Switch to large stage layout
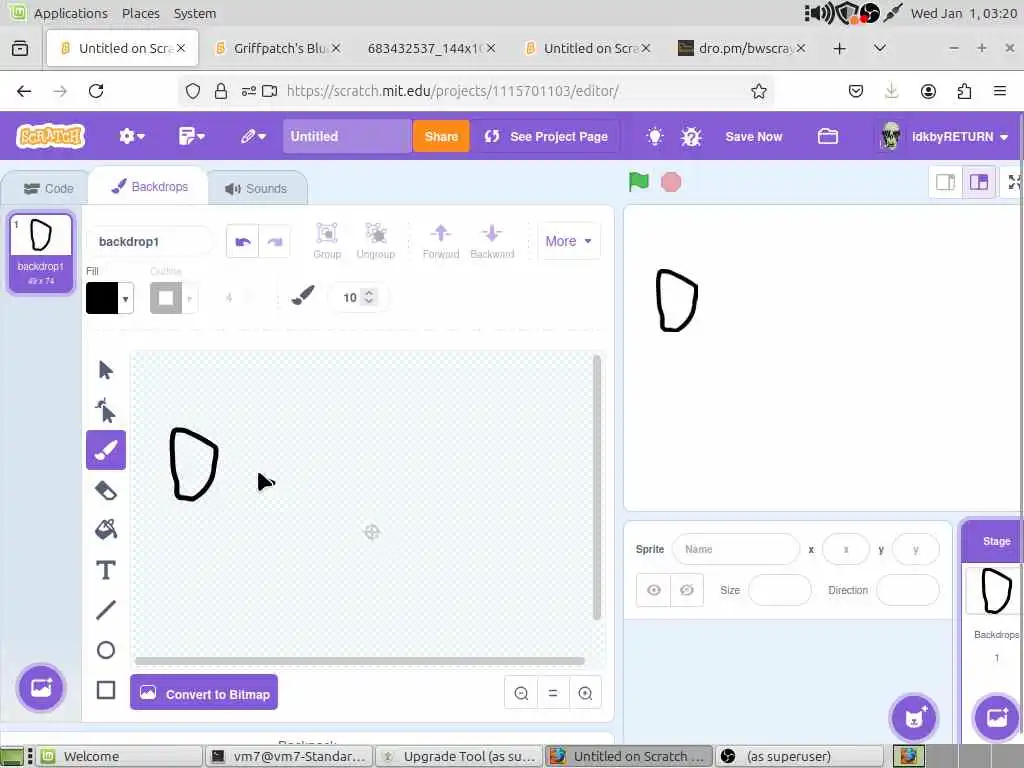 pos(979,182)
